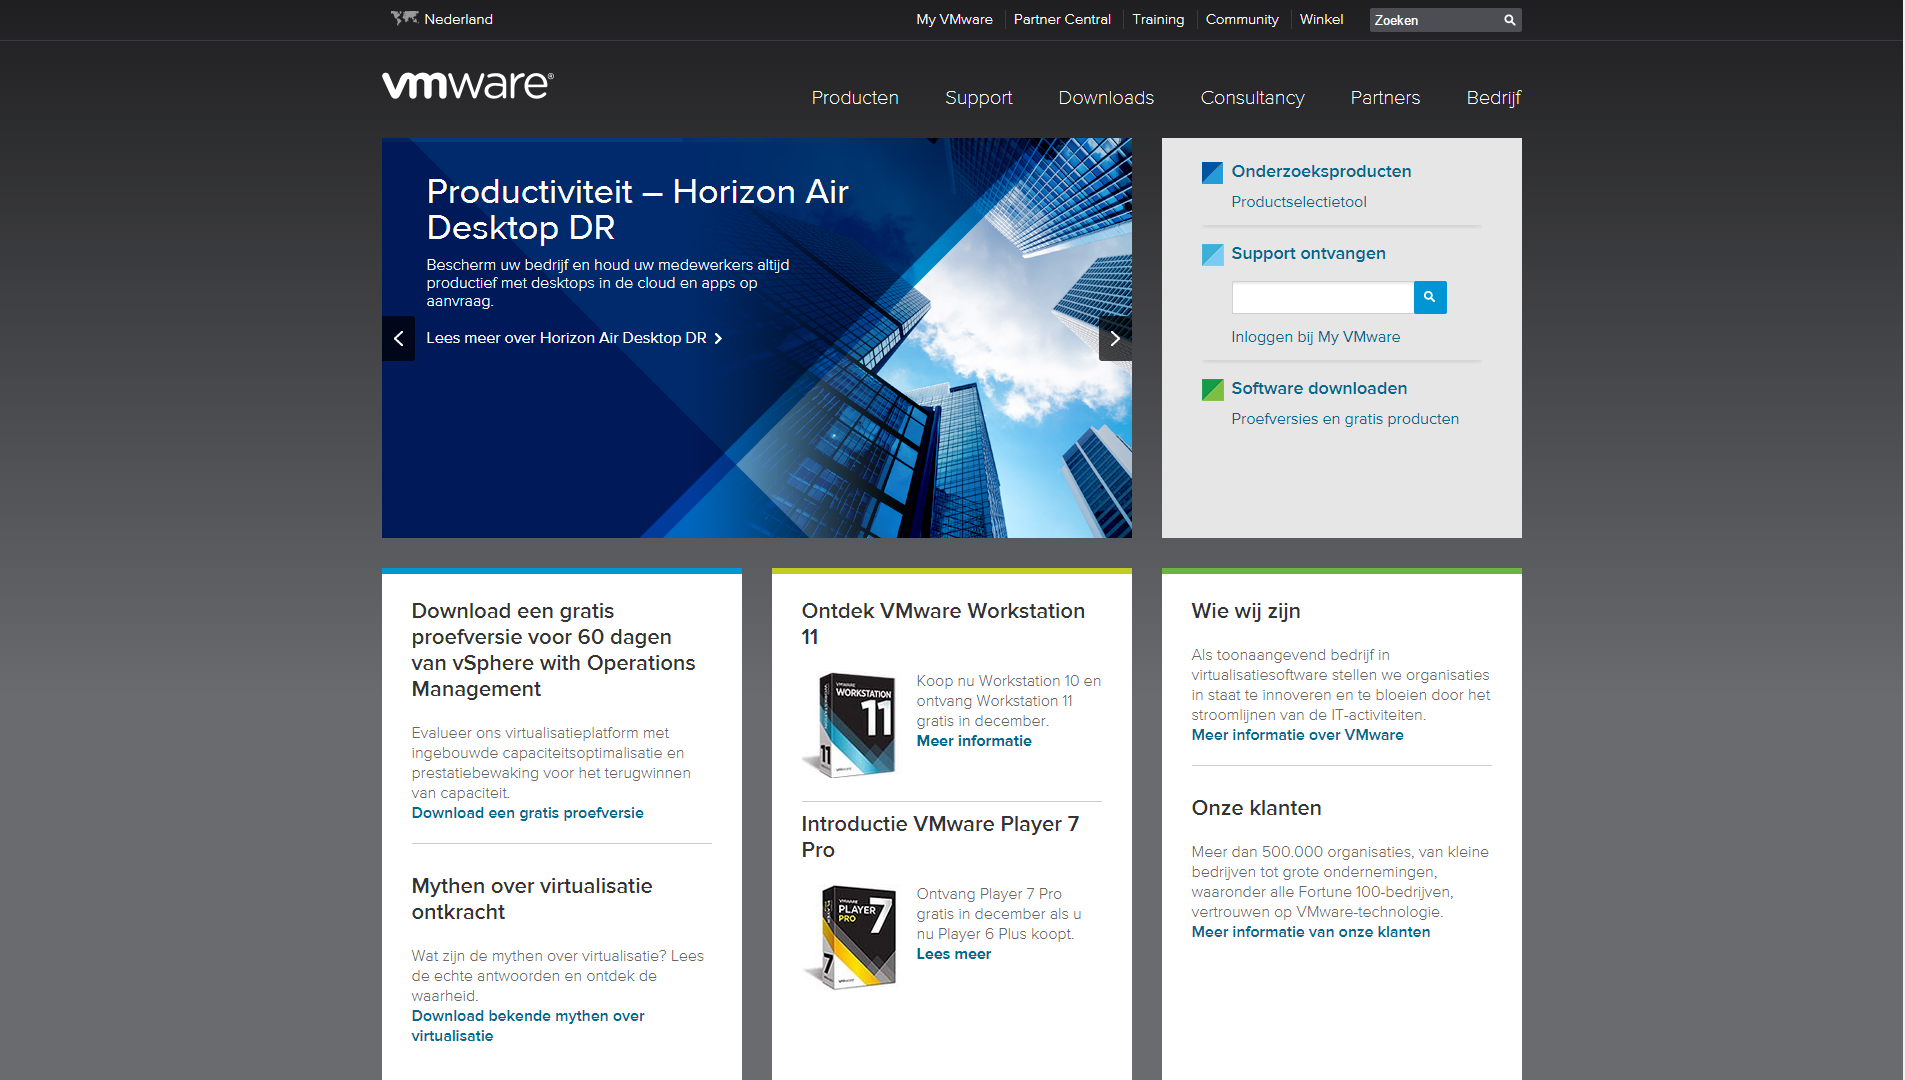Go to previous carousel slide
Screen dimensions: 1905x1080
398,338
